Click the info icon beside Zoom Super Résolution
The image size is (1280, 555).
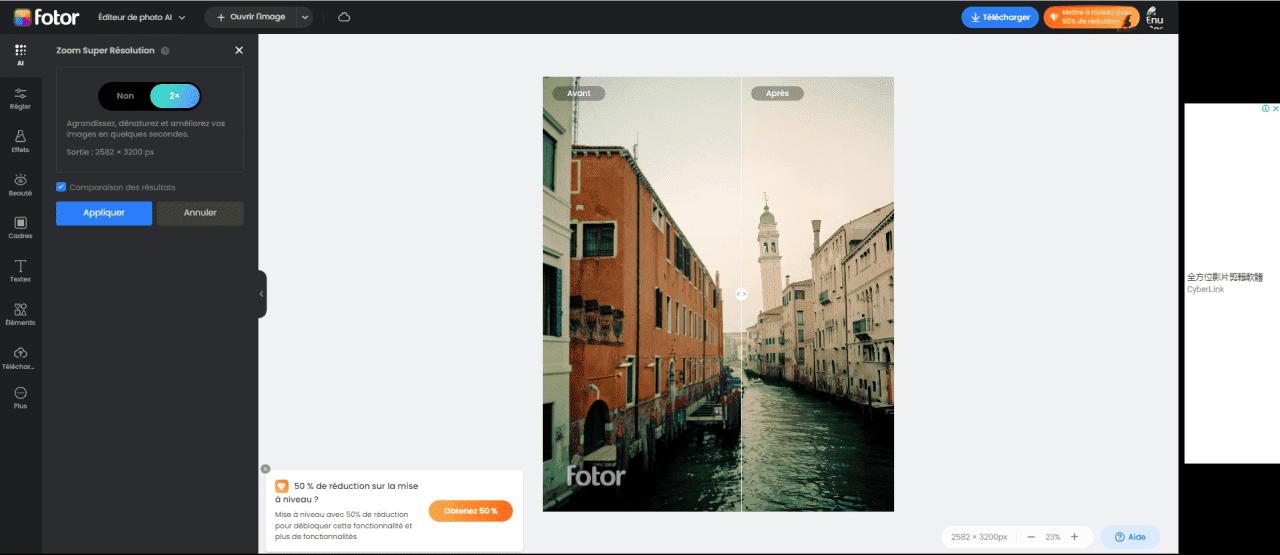point(165,50)
